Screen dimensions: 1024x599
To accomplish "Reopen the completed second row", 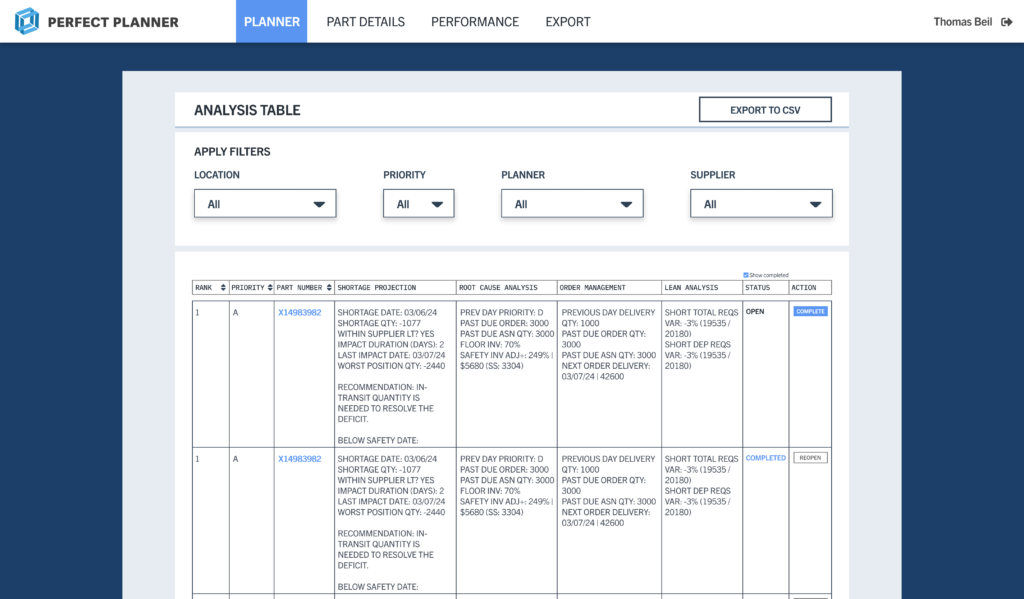I will point(810,458).
